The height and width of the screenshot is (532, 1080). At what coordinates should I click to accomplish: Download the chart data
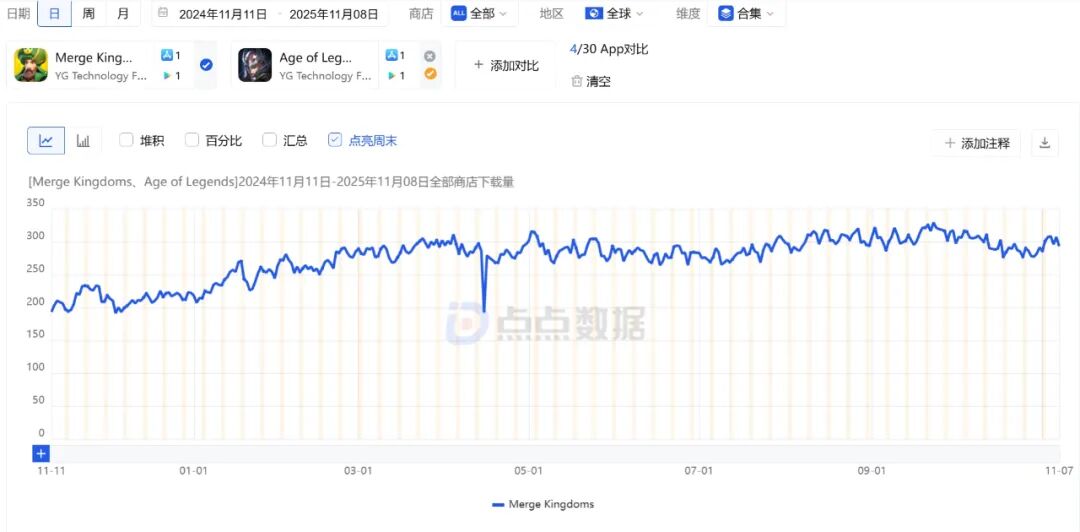1045,143
